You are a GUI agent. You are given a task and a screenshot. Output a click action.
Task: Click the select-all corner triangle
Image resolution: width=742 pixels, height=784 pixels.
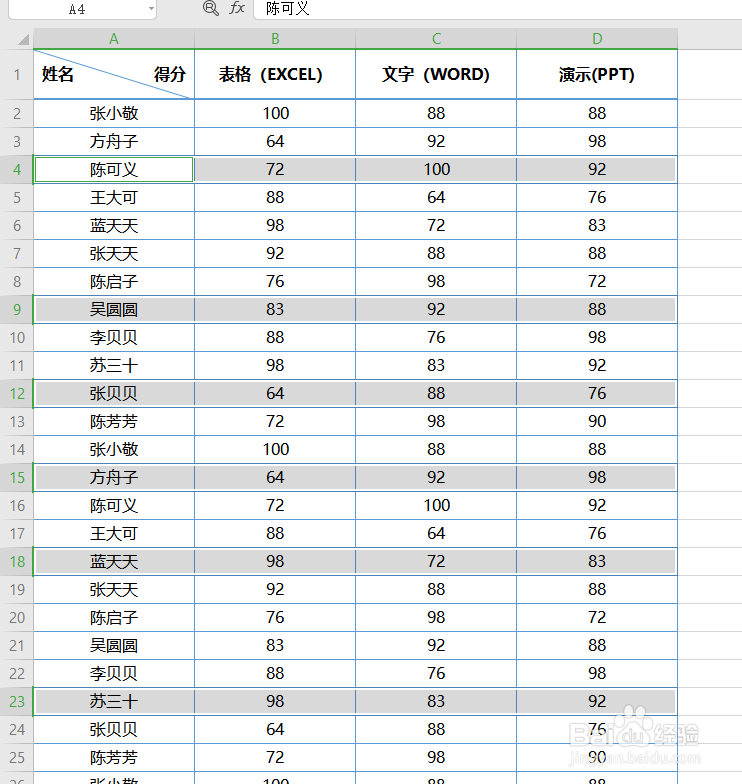tap(23, 39)
